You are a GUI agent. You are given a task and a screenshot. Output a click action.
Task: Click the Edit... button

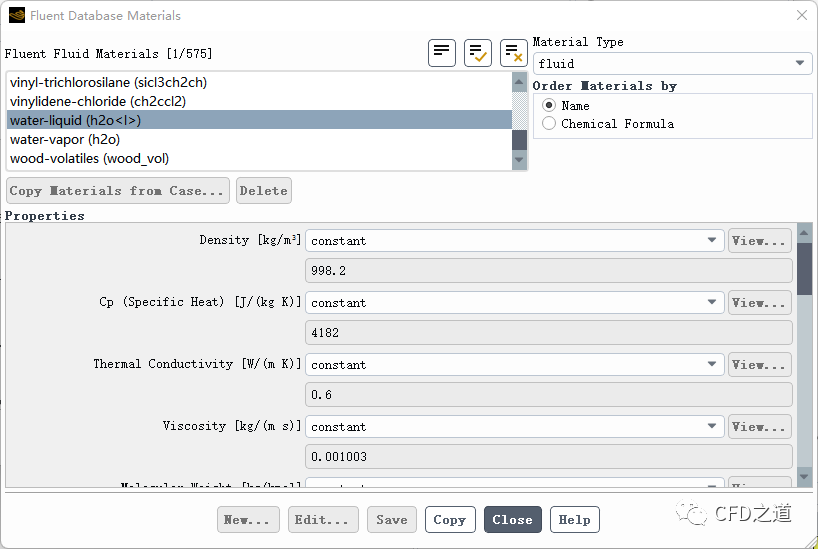pyautogui.click(x=323, y=520)
